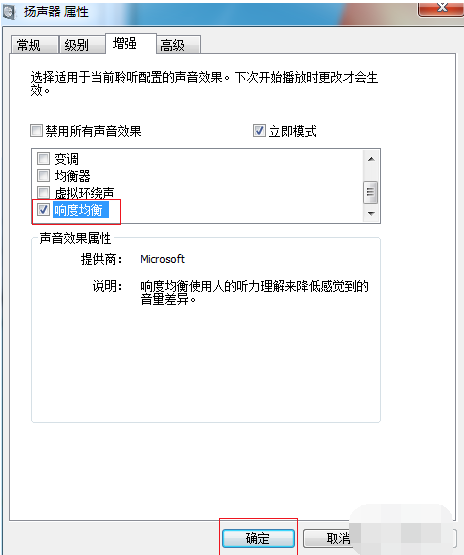Click the speaker icon in title bar
Screen dimensions: 464x555
coord(9,13)
